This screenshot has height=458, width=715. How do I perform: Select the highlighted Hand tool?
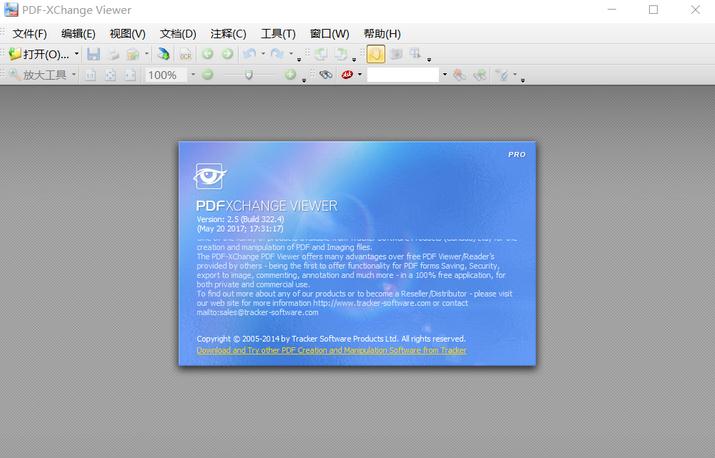[376, 54]
